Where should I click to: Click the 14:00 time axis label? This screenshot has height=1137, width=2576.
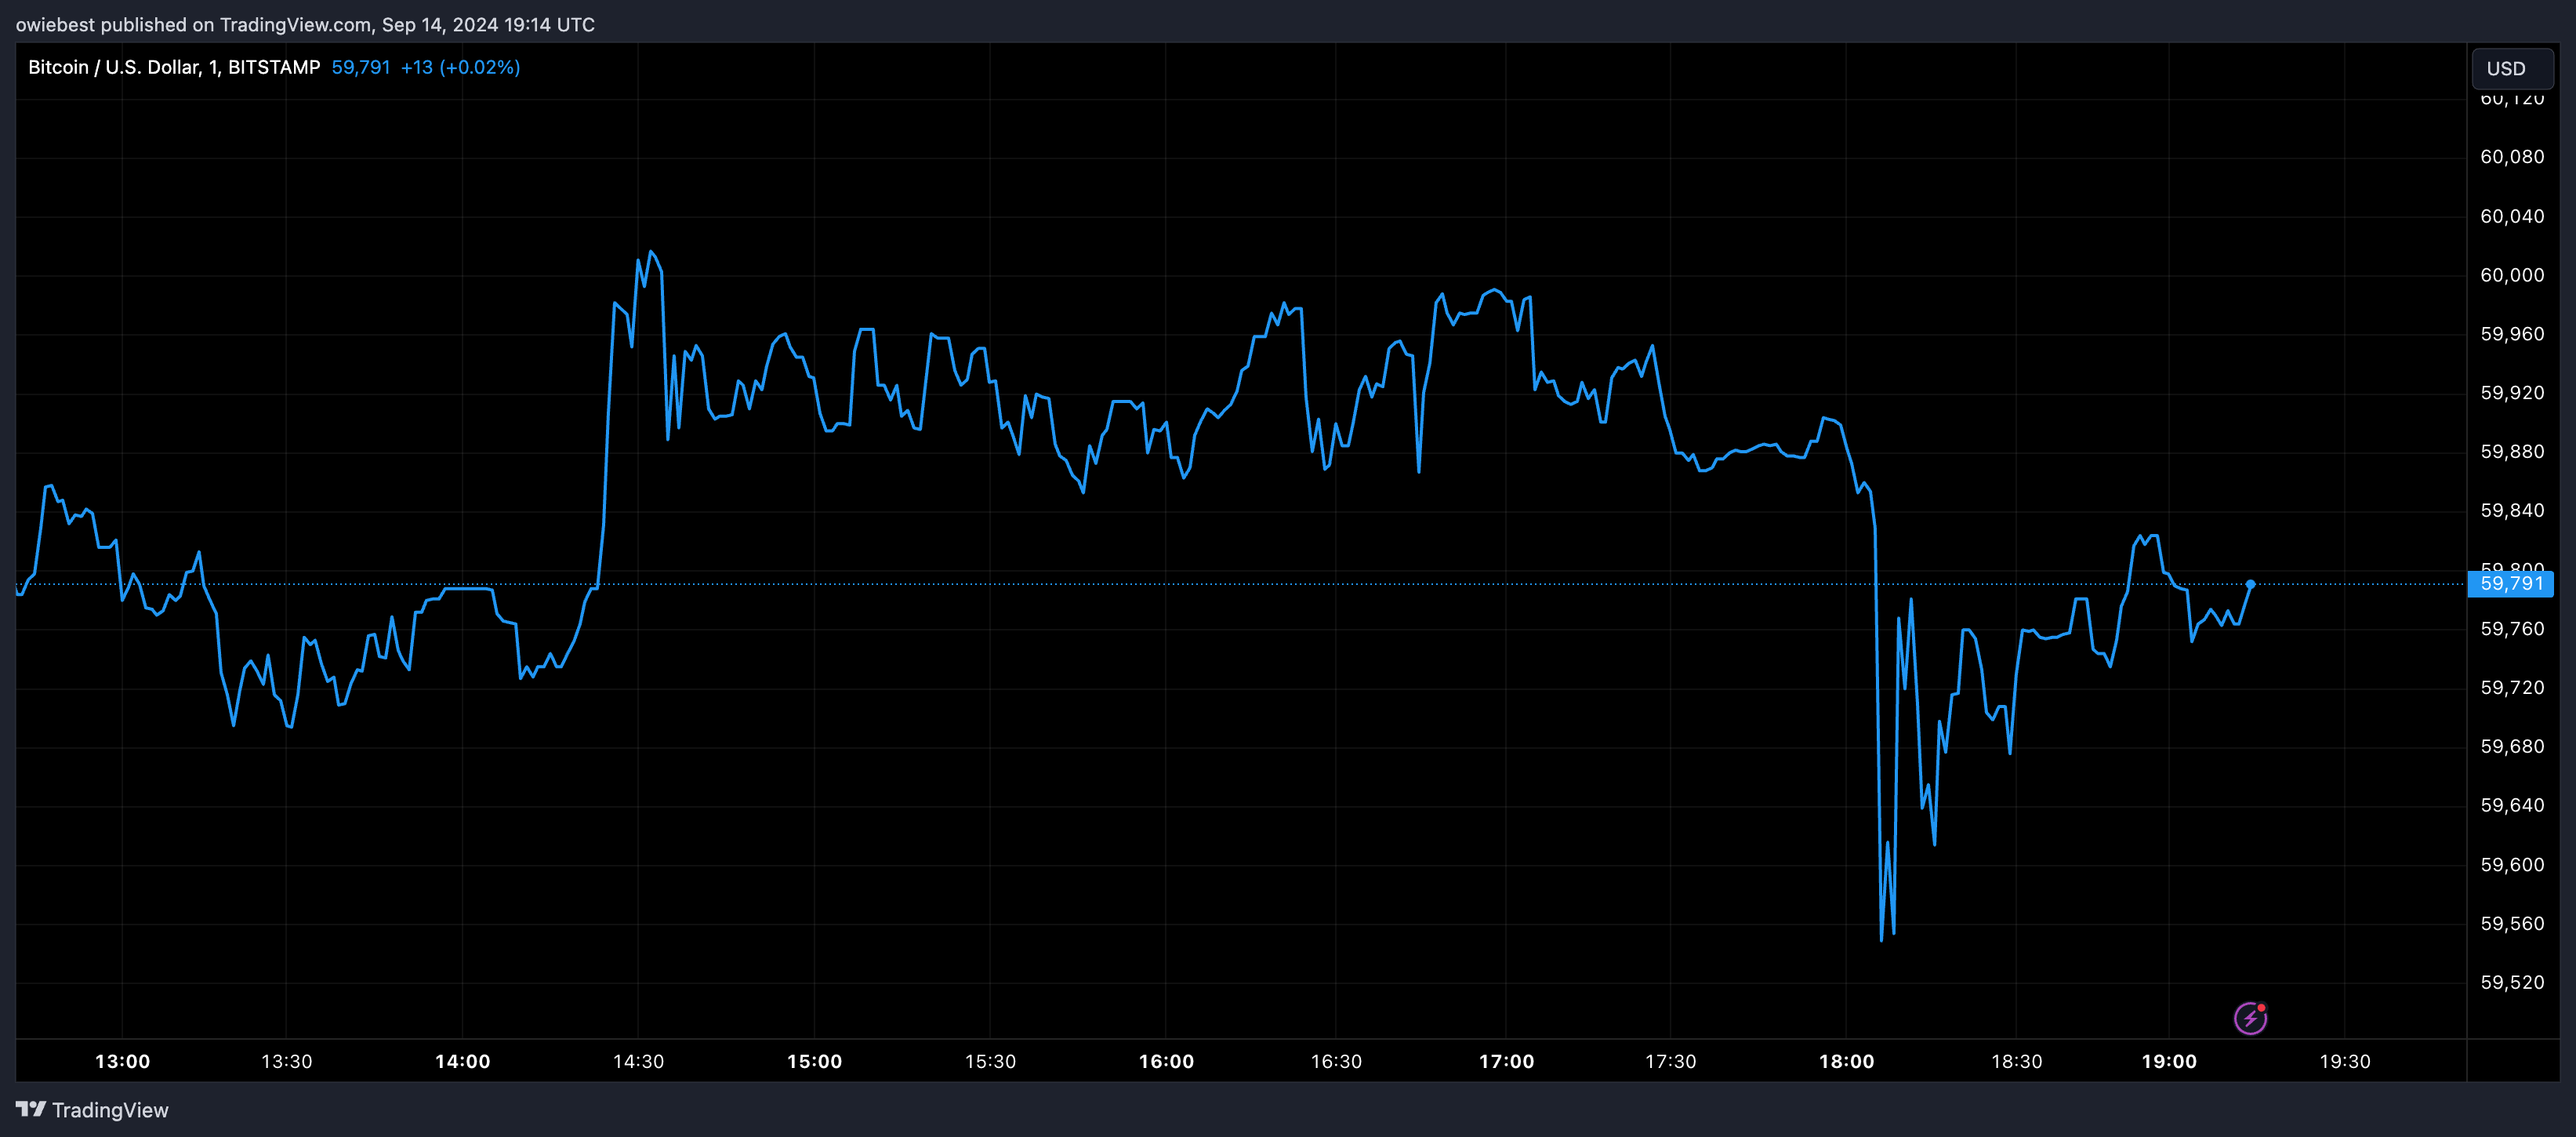[462, 1061]
